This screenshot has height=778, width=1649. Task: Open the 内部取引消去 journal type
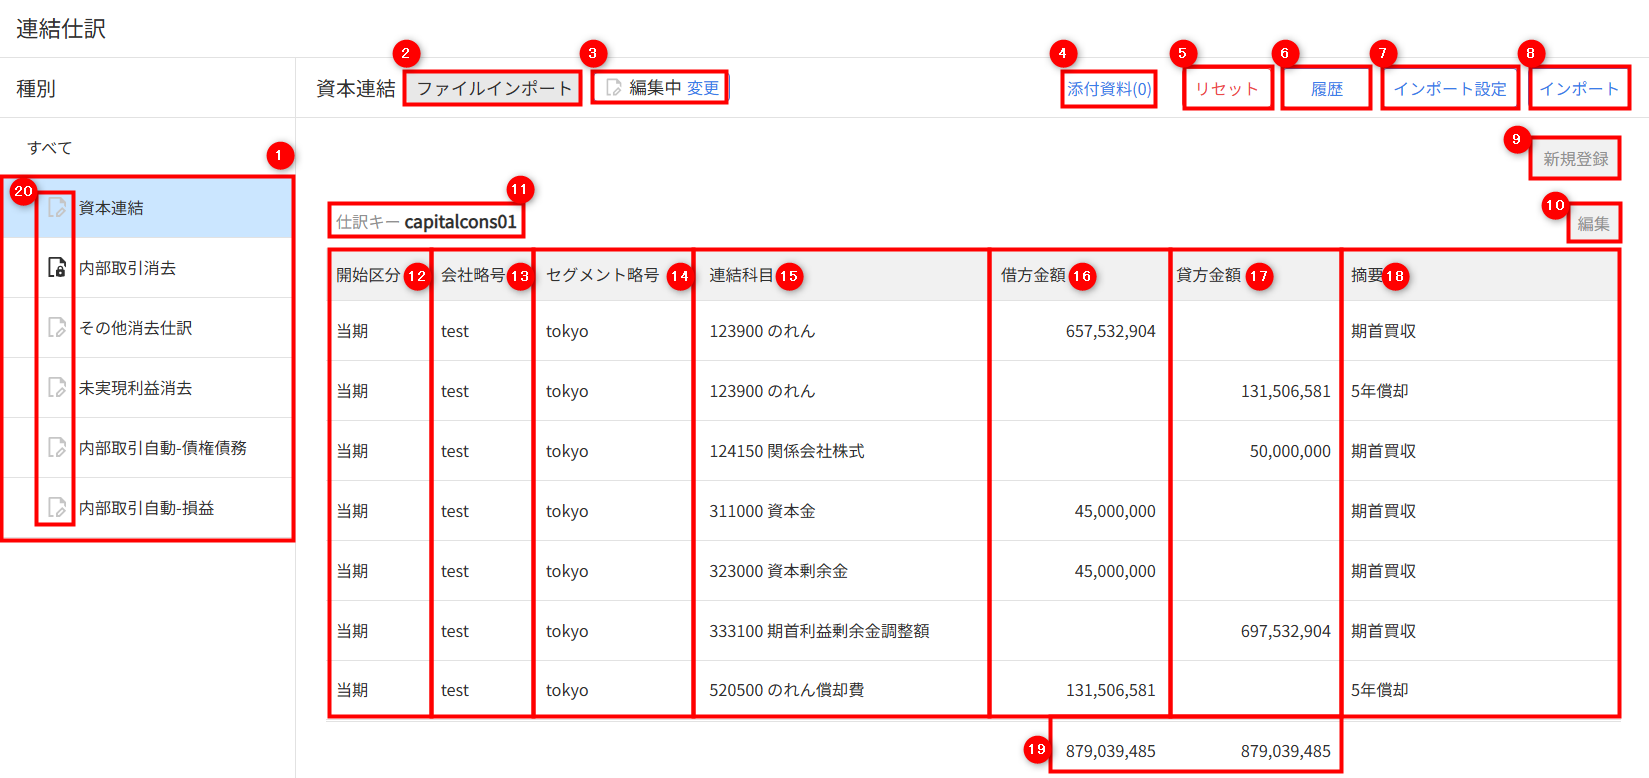coord(128,268)
